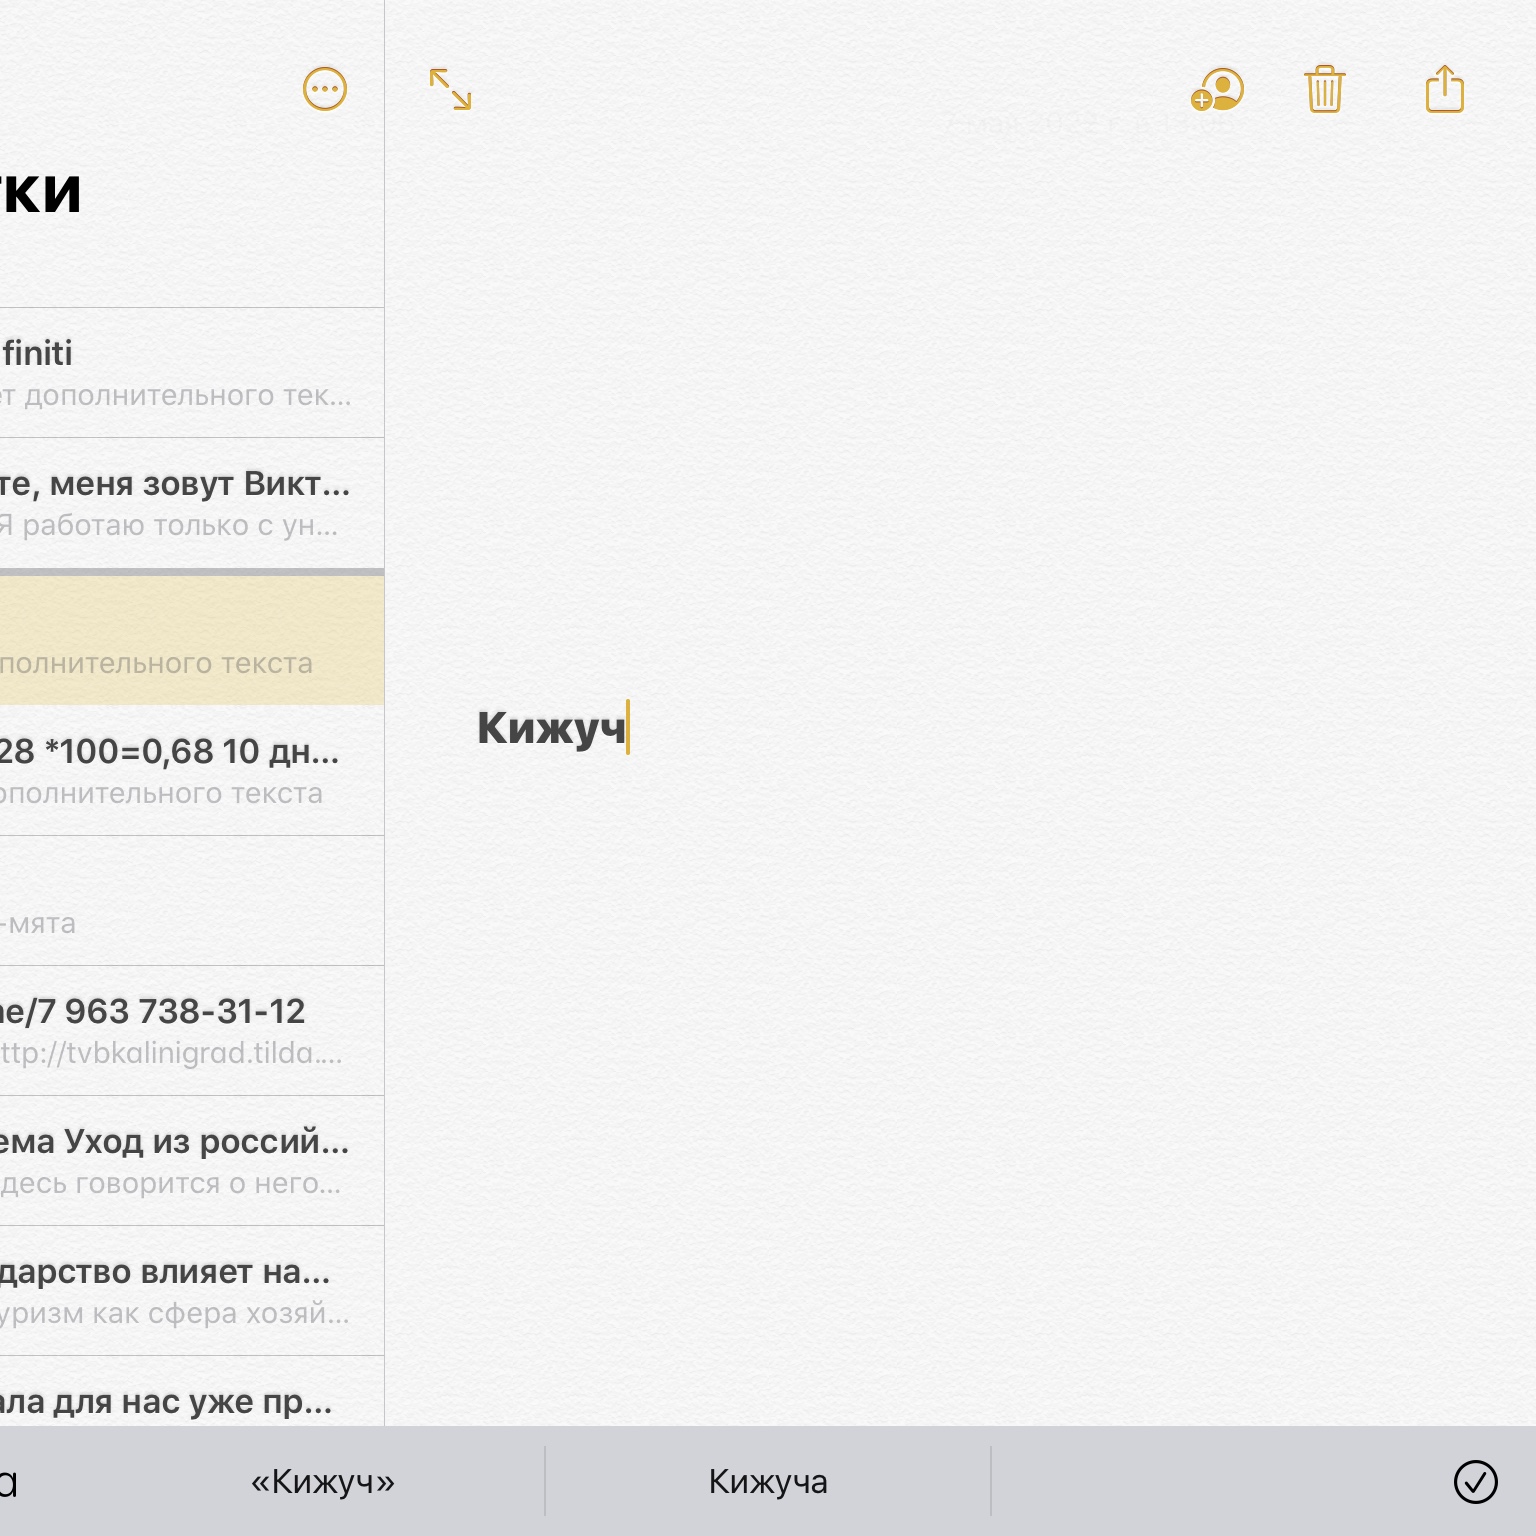This screenshot has height=1536, width=1536.
Task: Open the note '7 963 738-31-12'
Action: tap(190, 1030)
